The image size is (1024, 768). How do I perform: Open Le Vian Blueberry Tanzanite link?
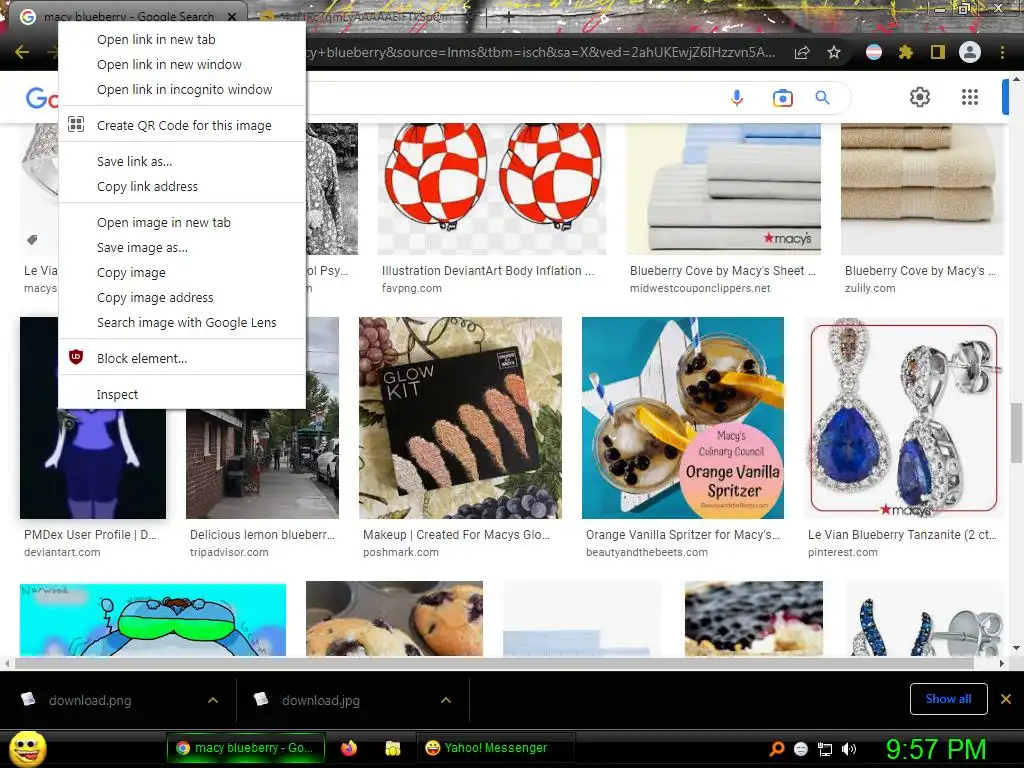(903, 534)
